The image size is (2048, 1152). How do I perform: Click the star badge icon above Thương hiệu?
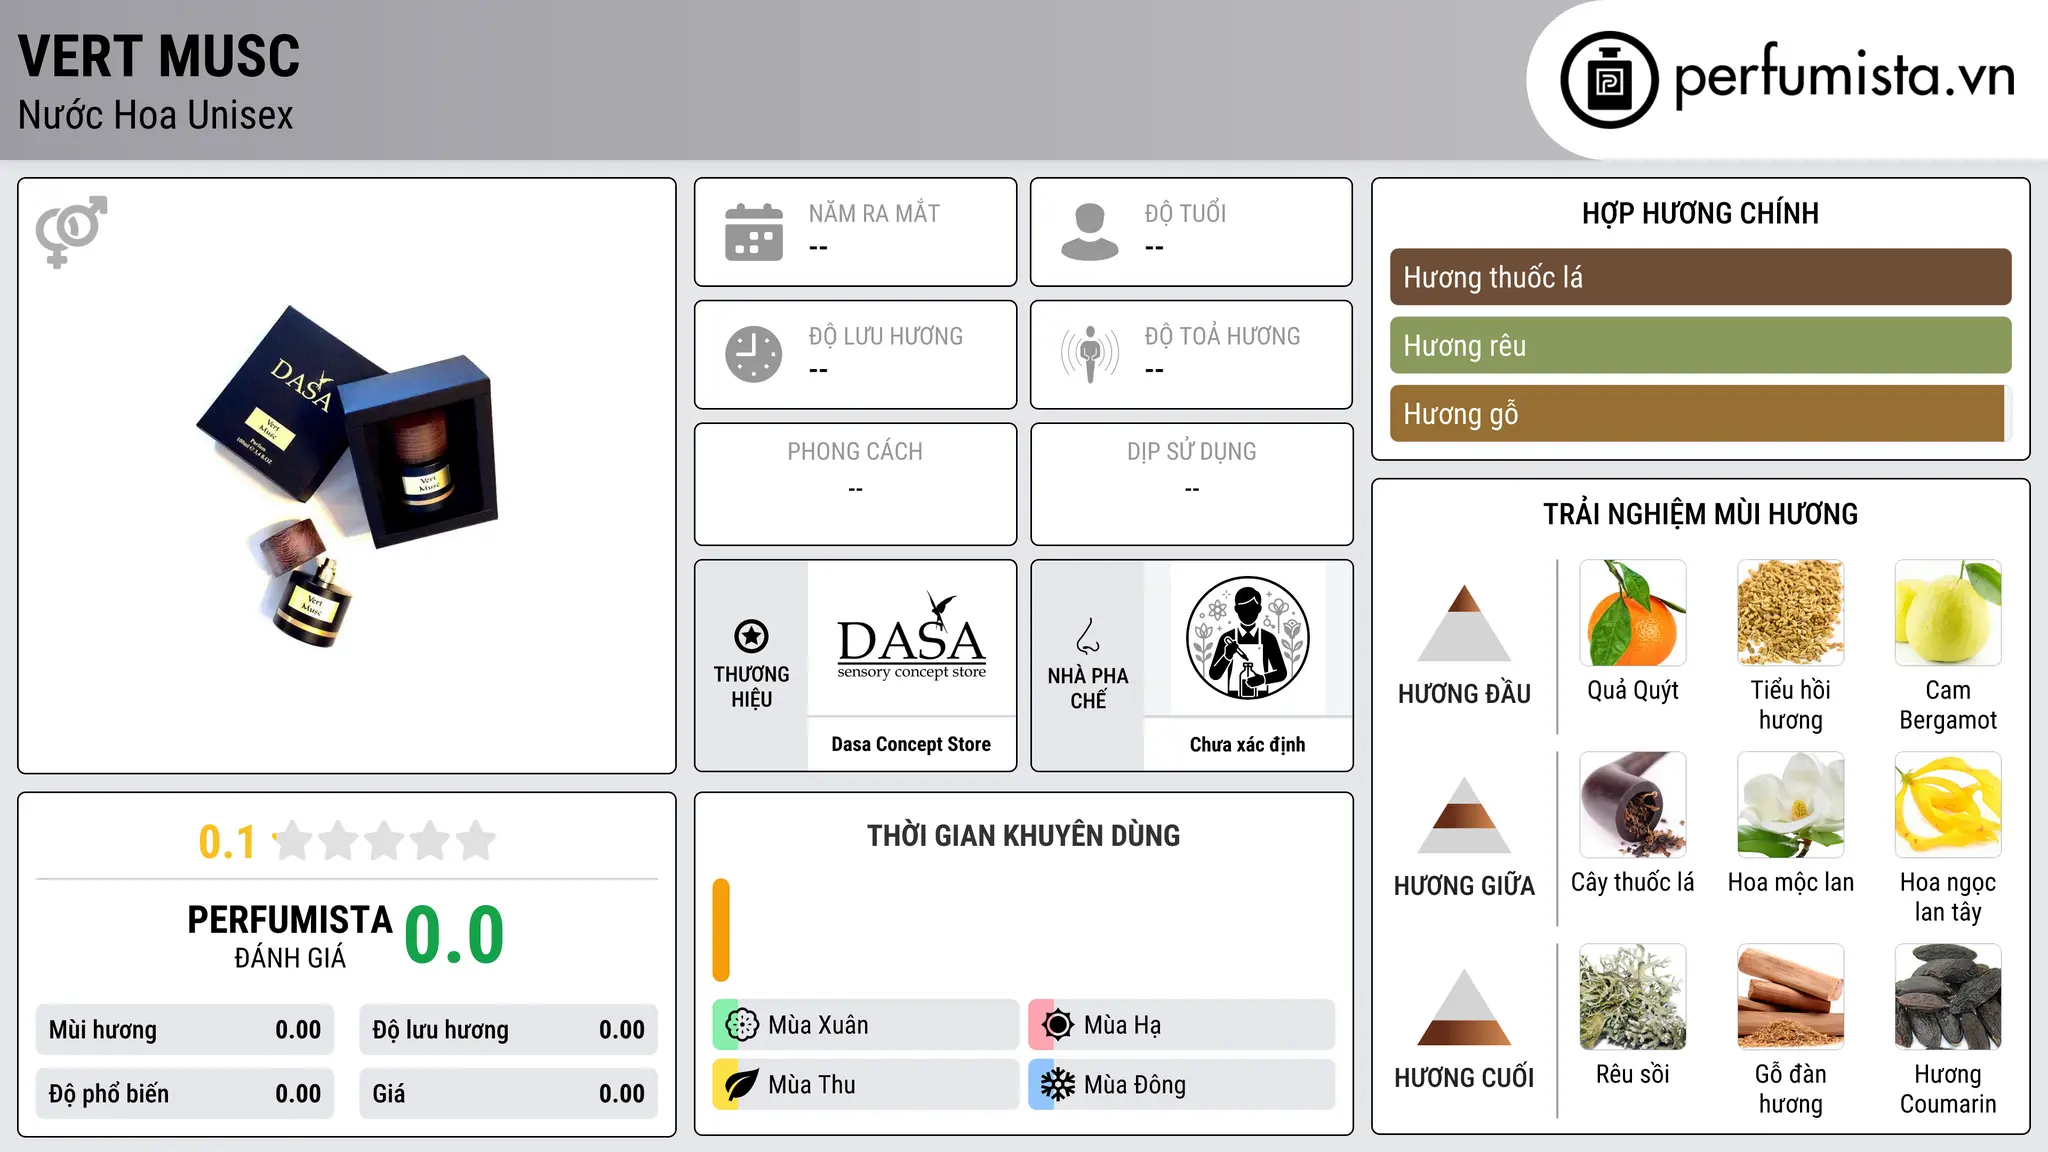tap(751, 636)
